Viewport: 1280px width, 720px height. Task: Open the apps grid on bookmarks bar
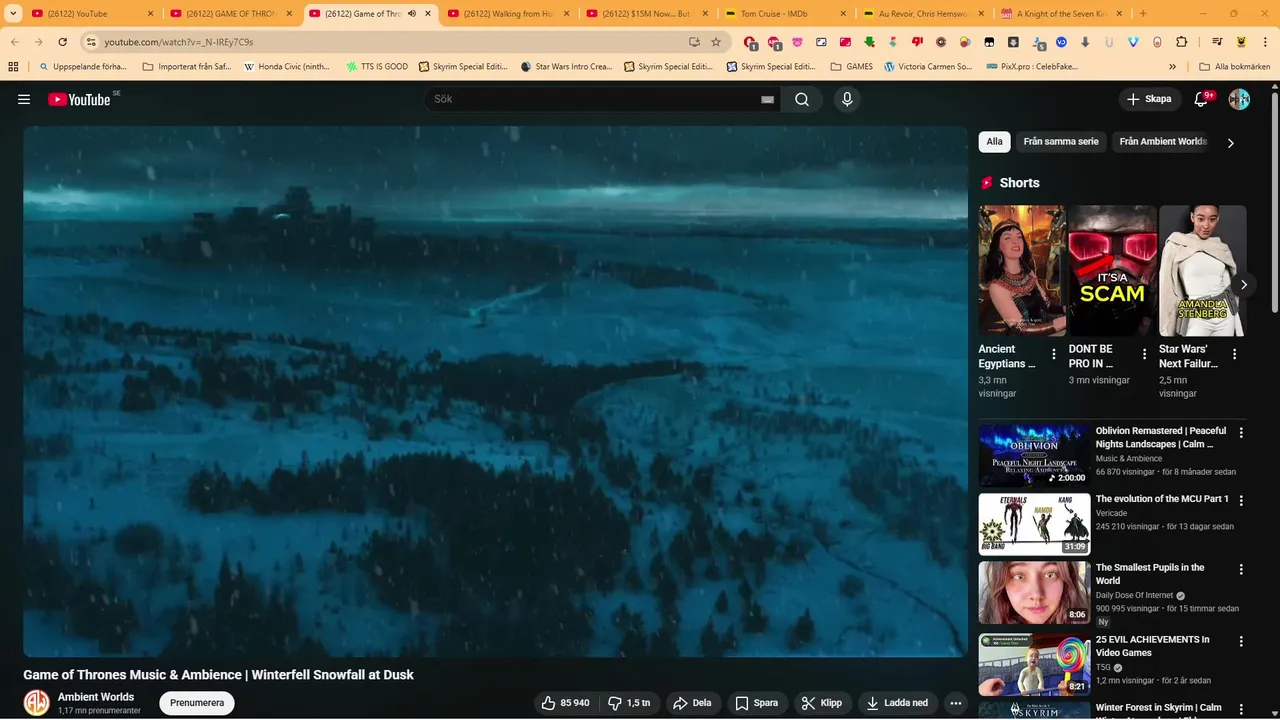coord(13,67)
